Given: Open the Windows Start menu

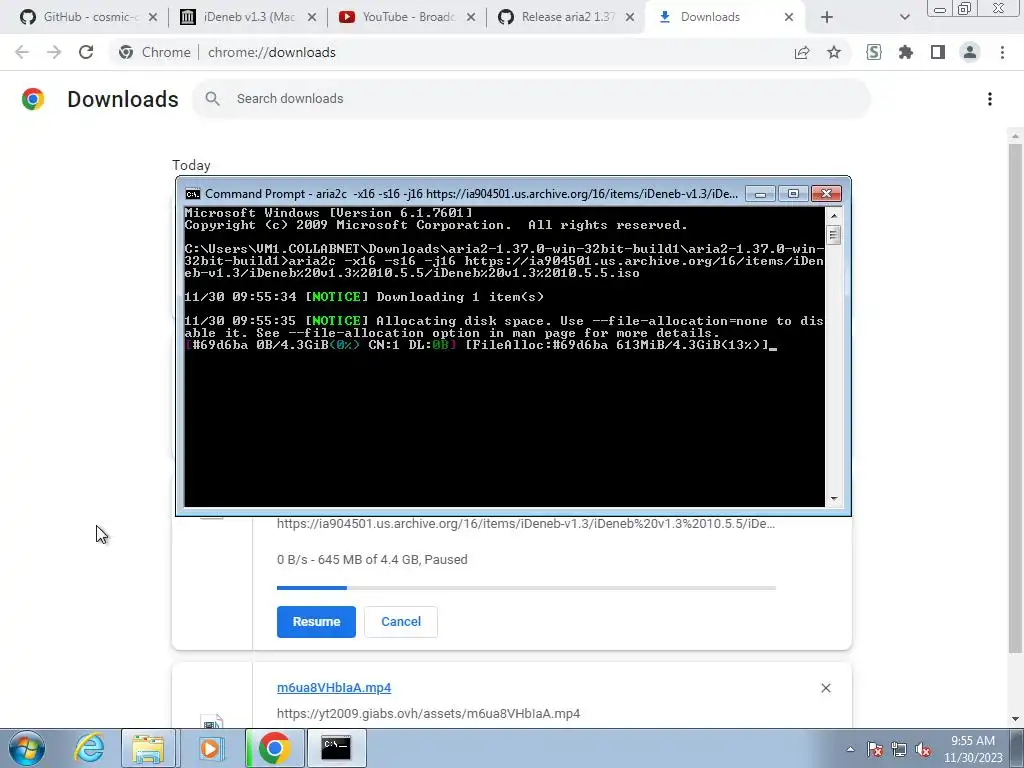Looking at the screenshot, I should (x=27, y=748).
